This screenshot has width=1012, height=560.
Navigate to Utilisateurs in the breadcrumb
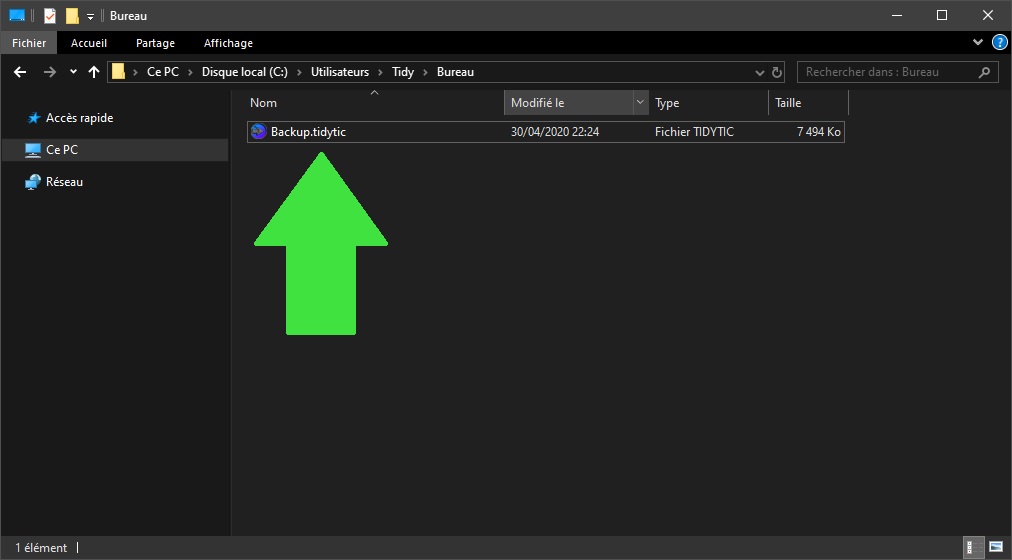(340, 72)
